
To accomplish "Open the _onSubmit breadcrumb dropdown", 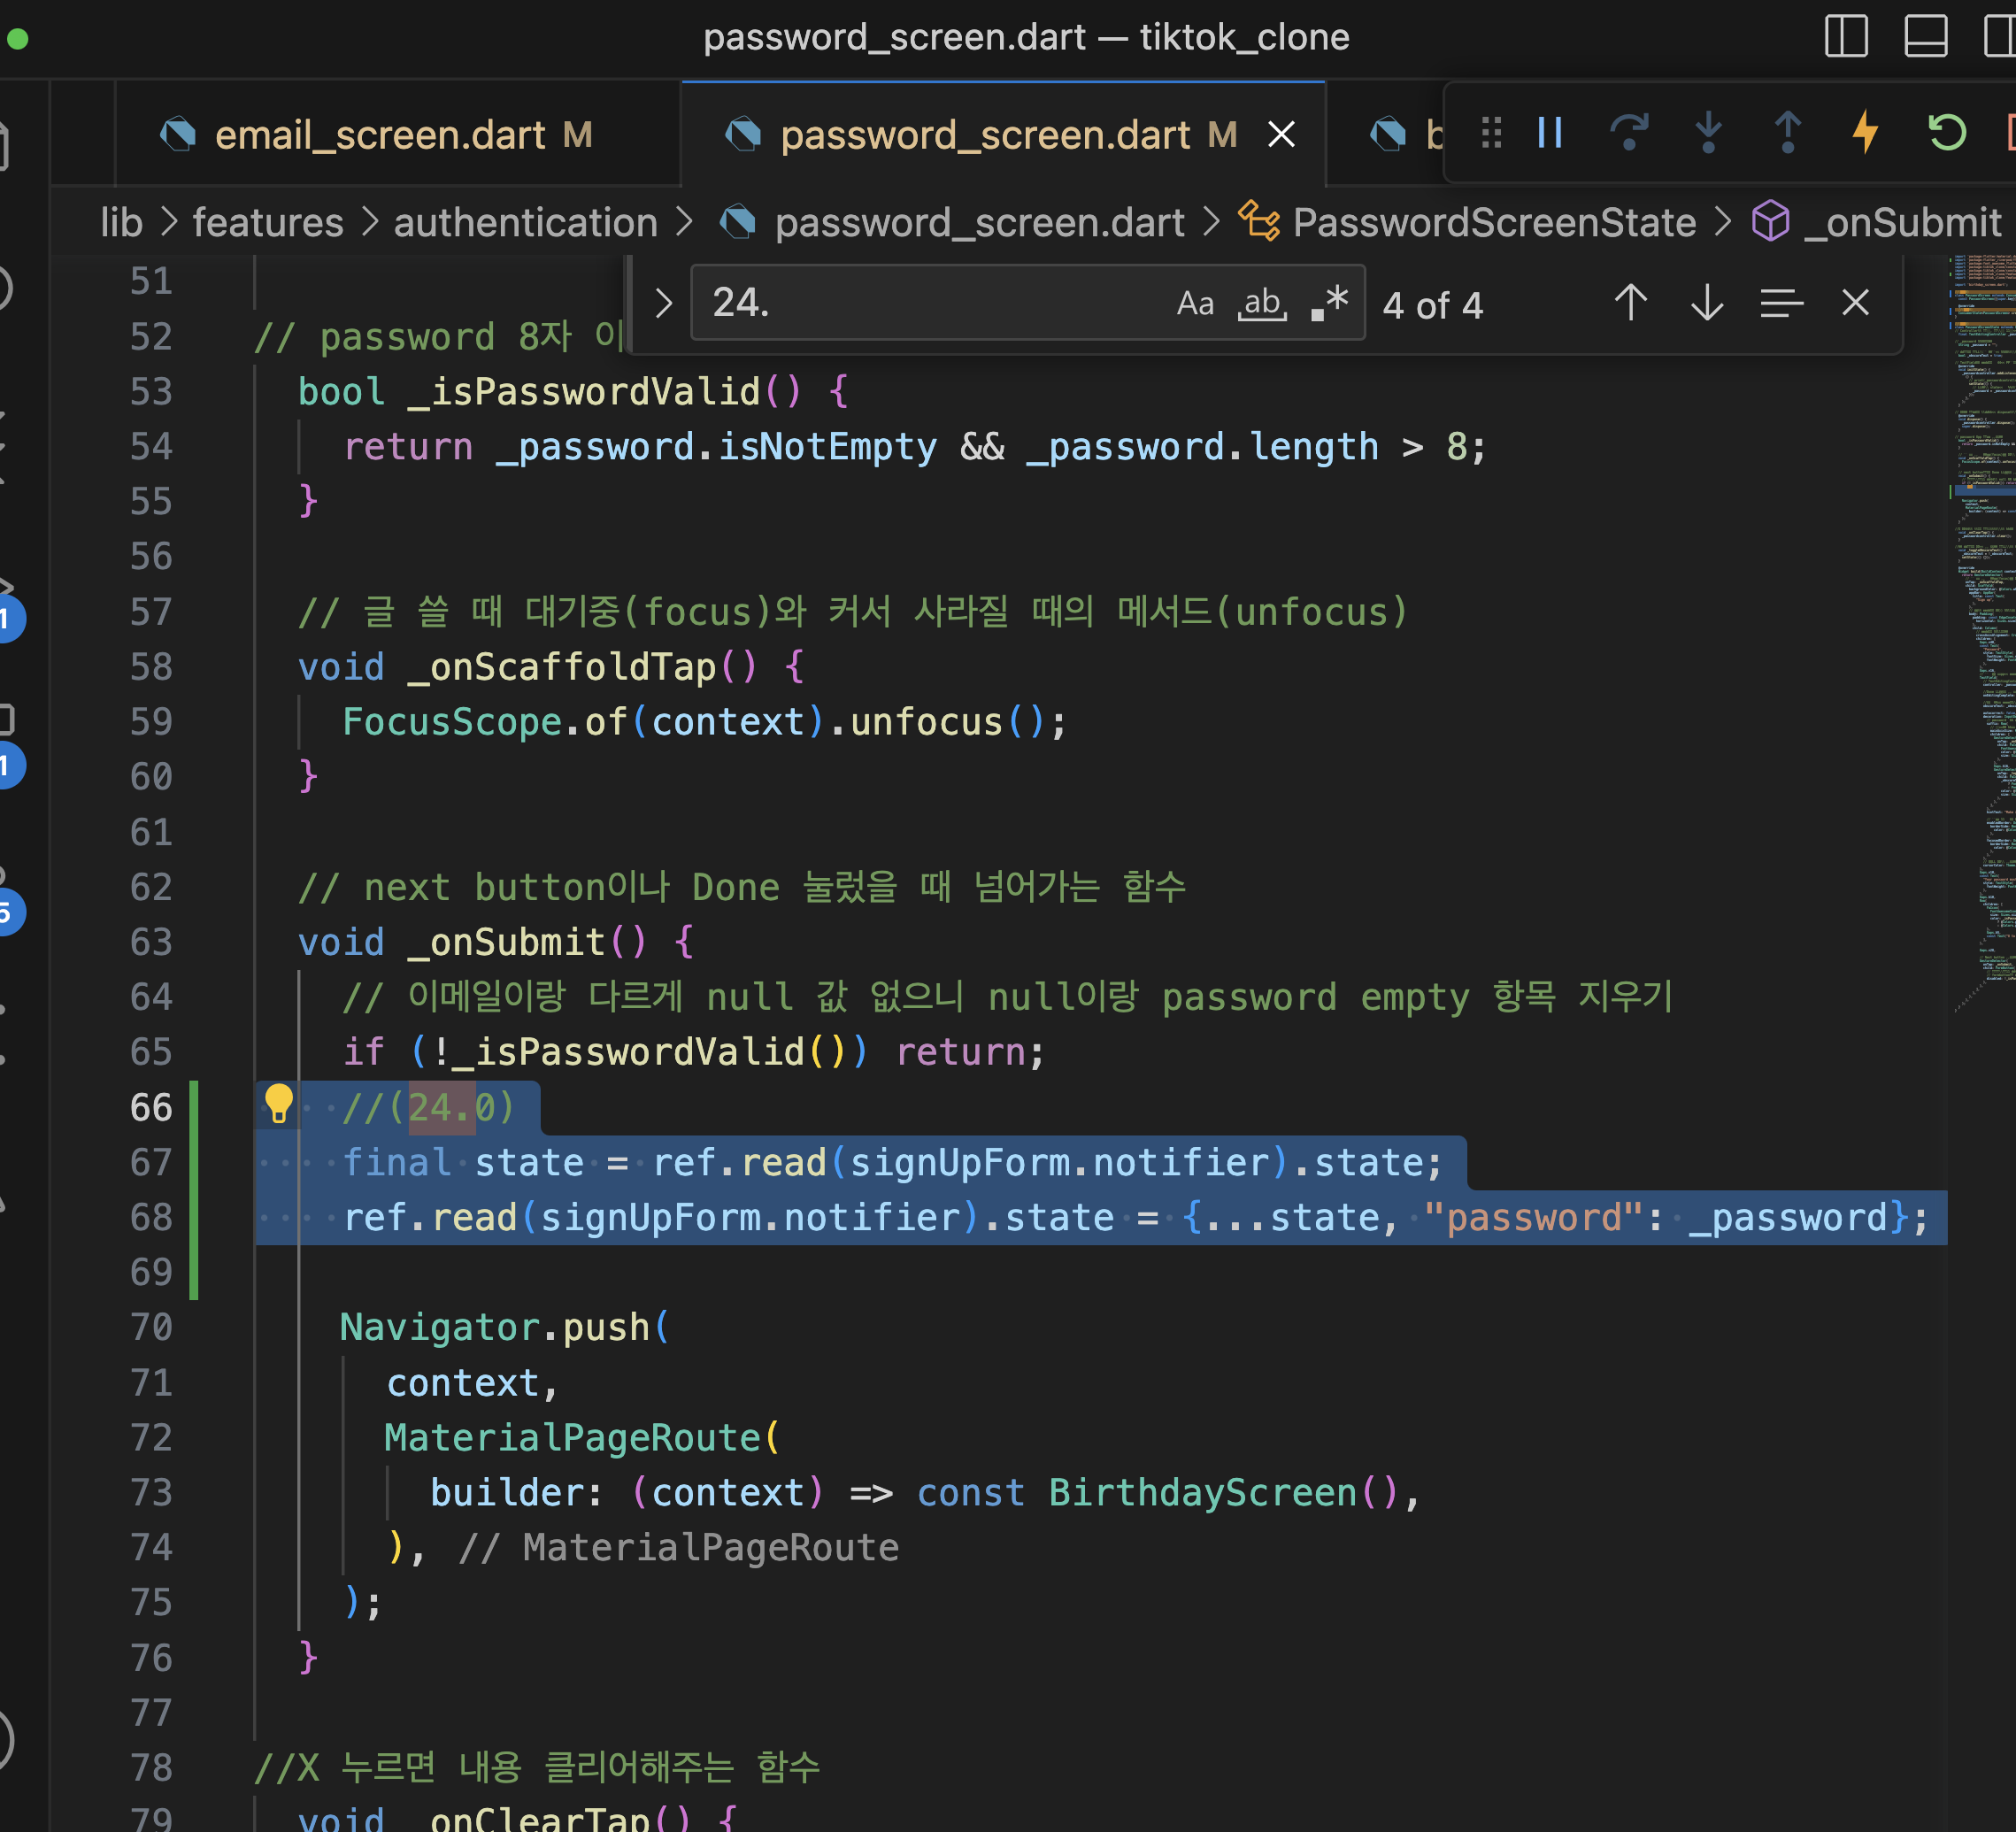I will 1901,222.
